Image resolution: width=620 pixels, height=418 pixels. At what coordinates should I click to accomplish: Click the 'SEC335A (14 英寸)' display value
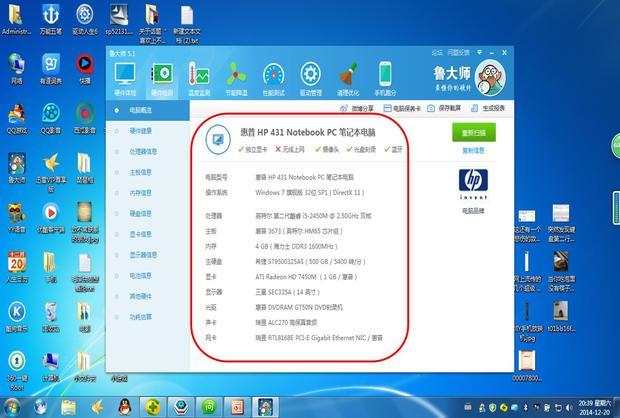287,292
